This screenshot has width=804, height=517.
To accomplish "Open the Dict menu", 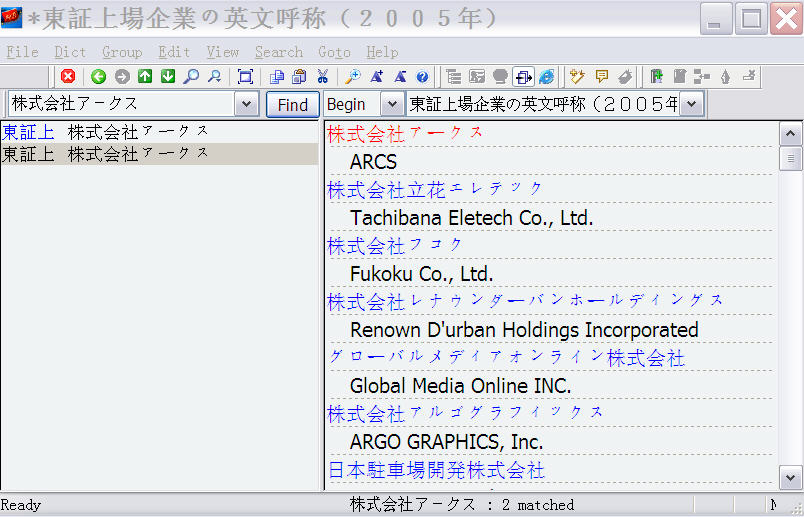I will point(70,52).
